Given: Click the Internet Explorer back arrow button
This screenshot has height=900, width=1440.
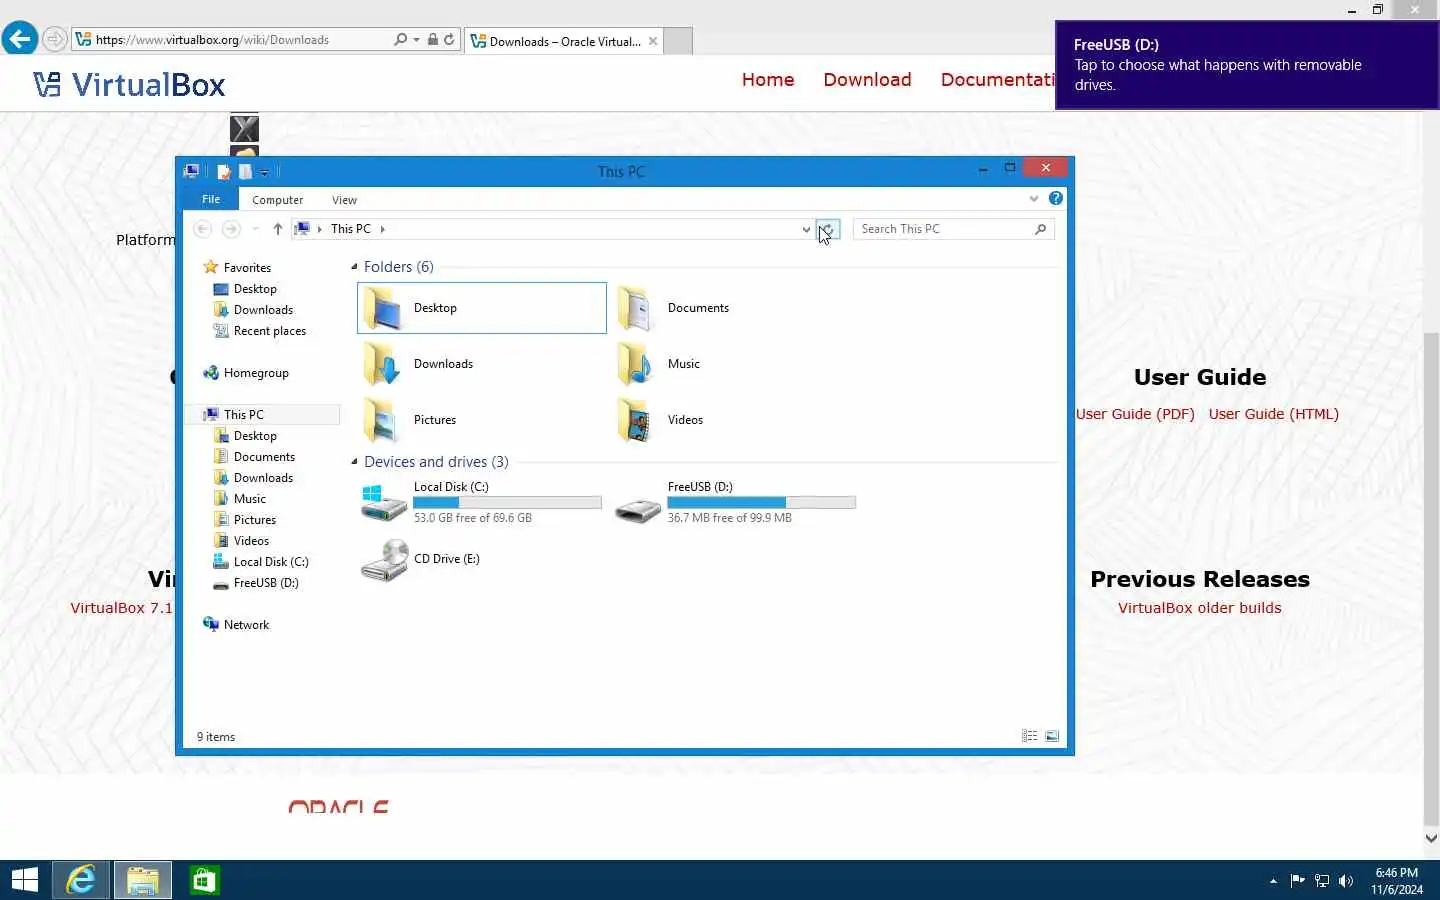Looking at the screenshot, I should point(19,39).
